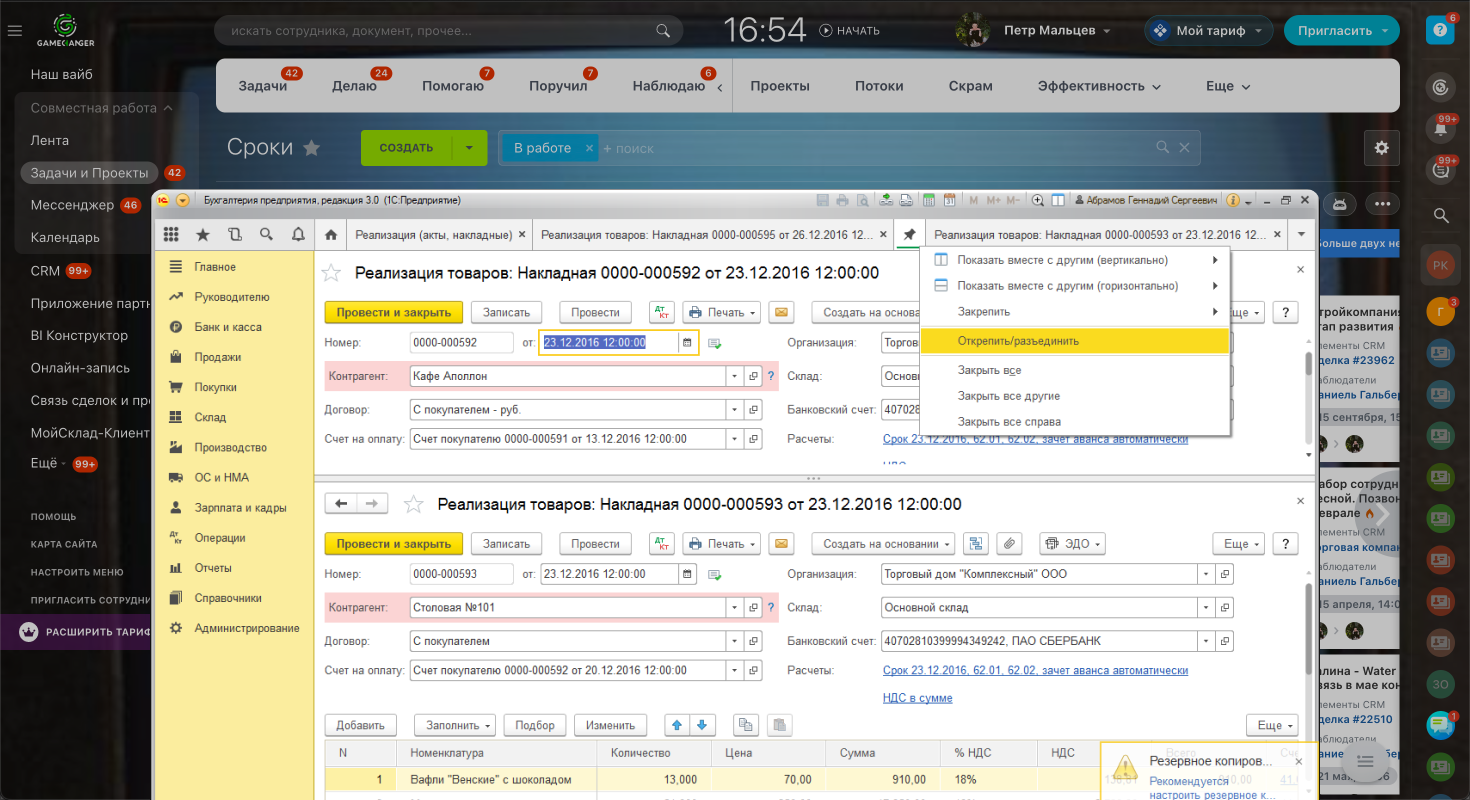Click the pin icon on the tab bar
This screenshot has width=1470, height=800.
point(909,235)
